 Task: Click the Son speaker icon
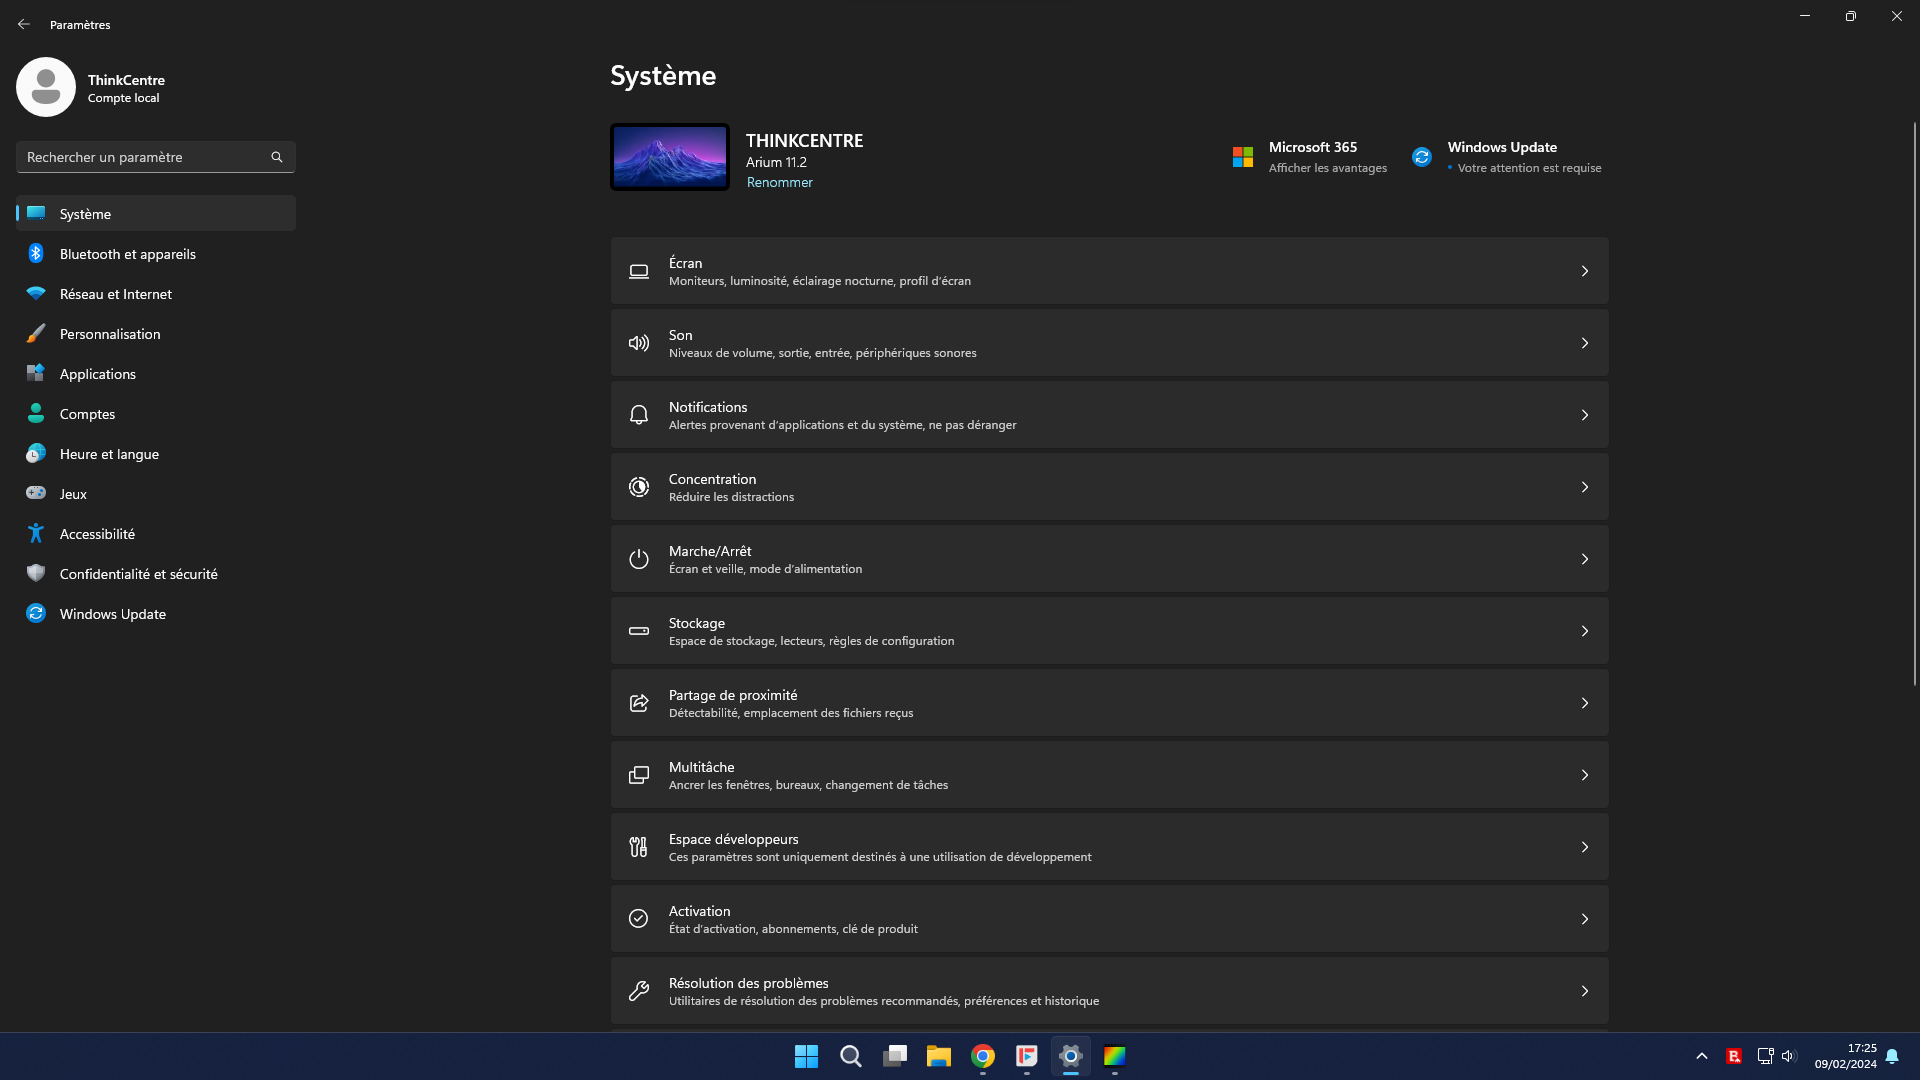pos(638,343)
